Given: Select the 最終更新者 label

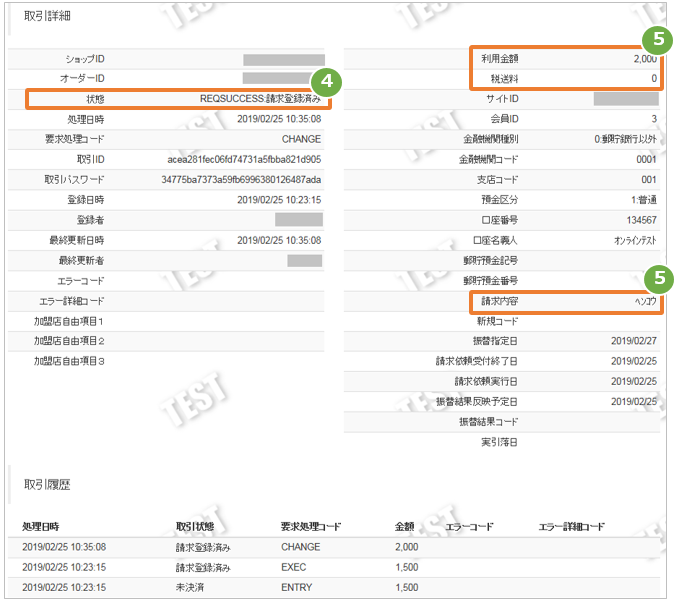Looking at the screenshot, I should [82, 260].
